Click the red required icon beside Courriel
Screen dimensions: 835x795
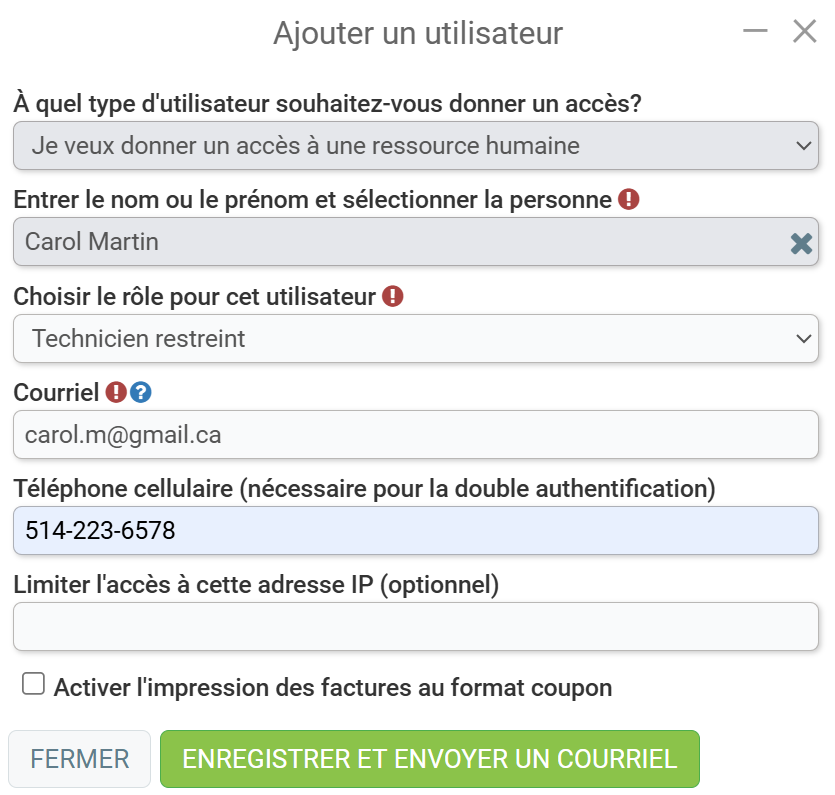click(116, 392)
